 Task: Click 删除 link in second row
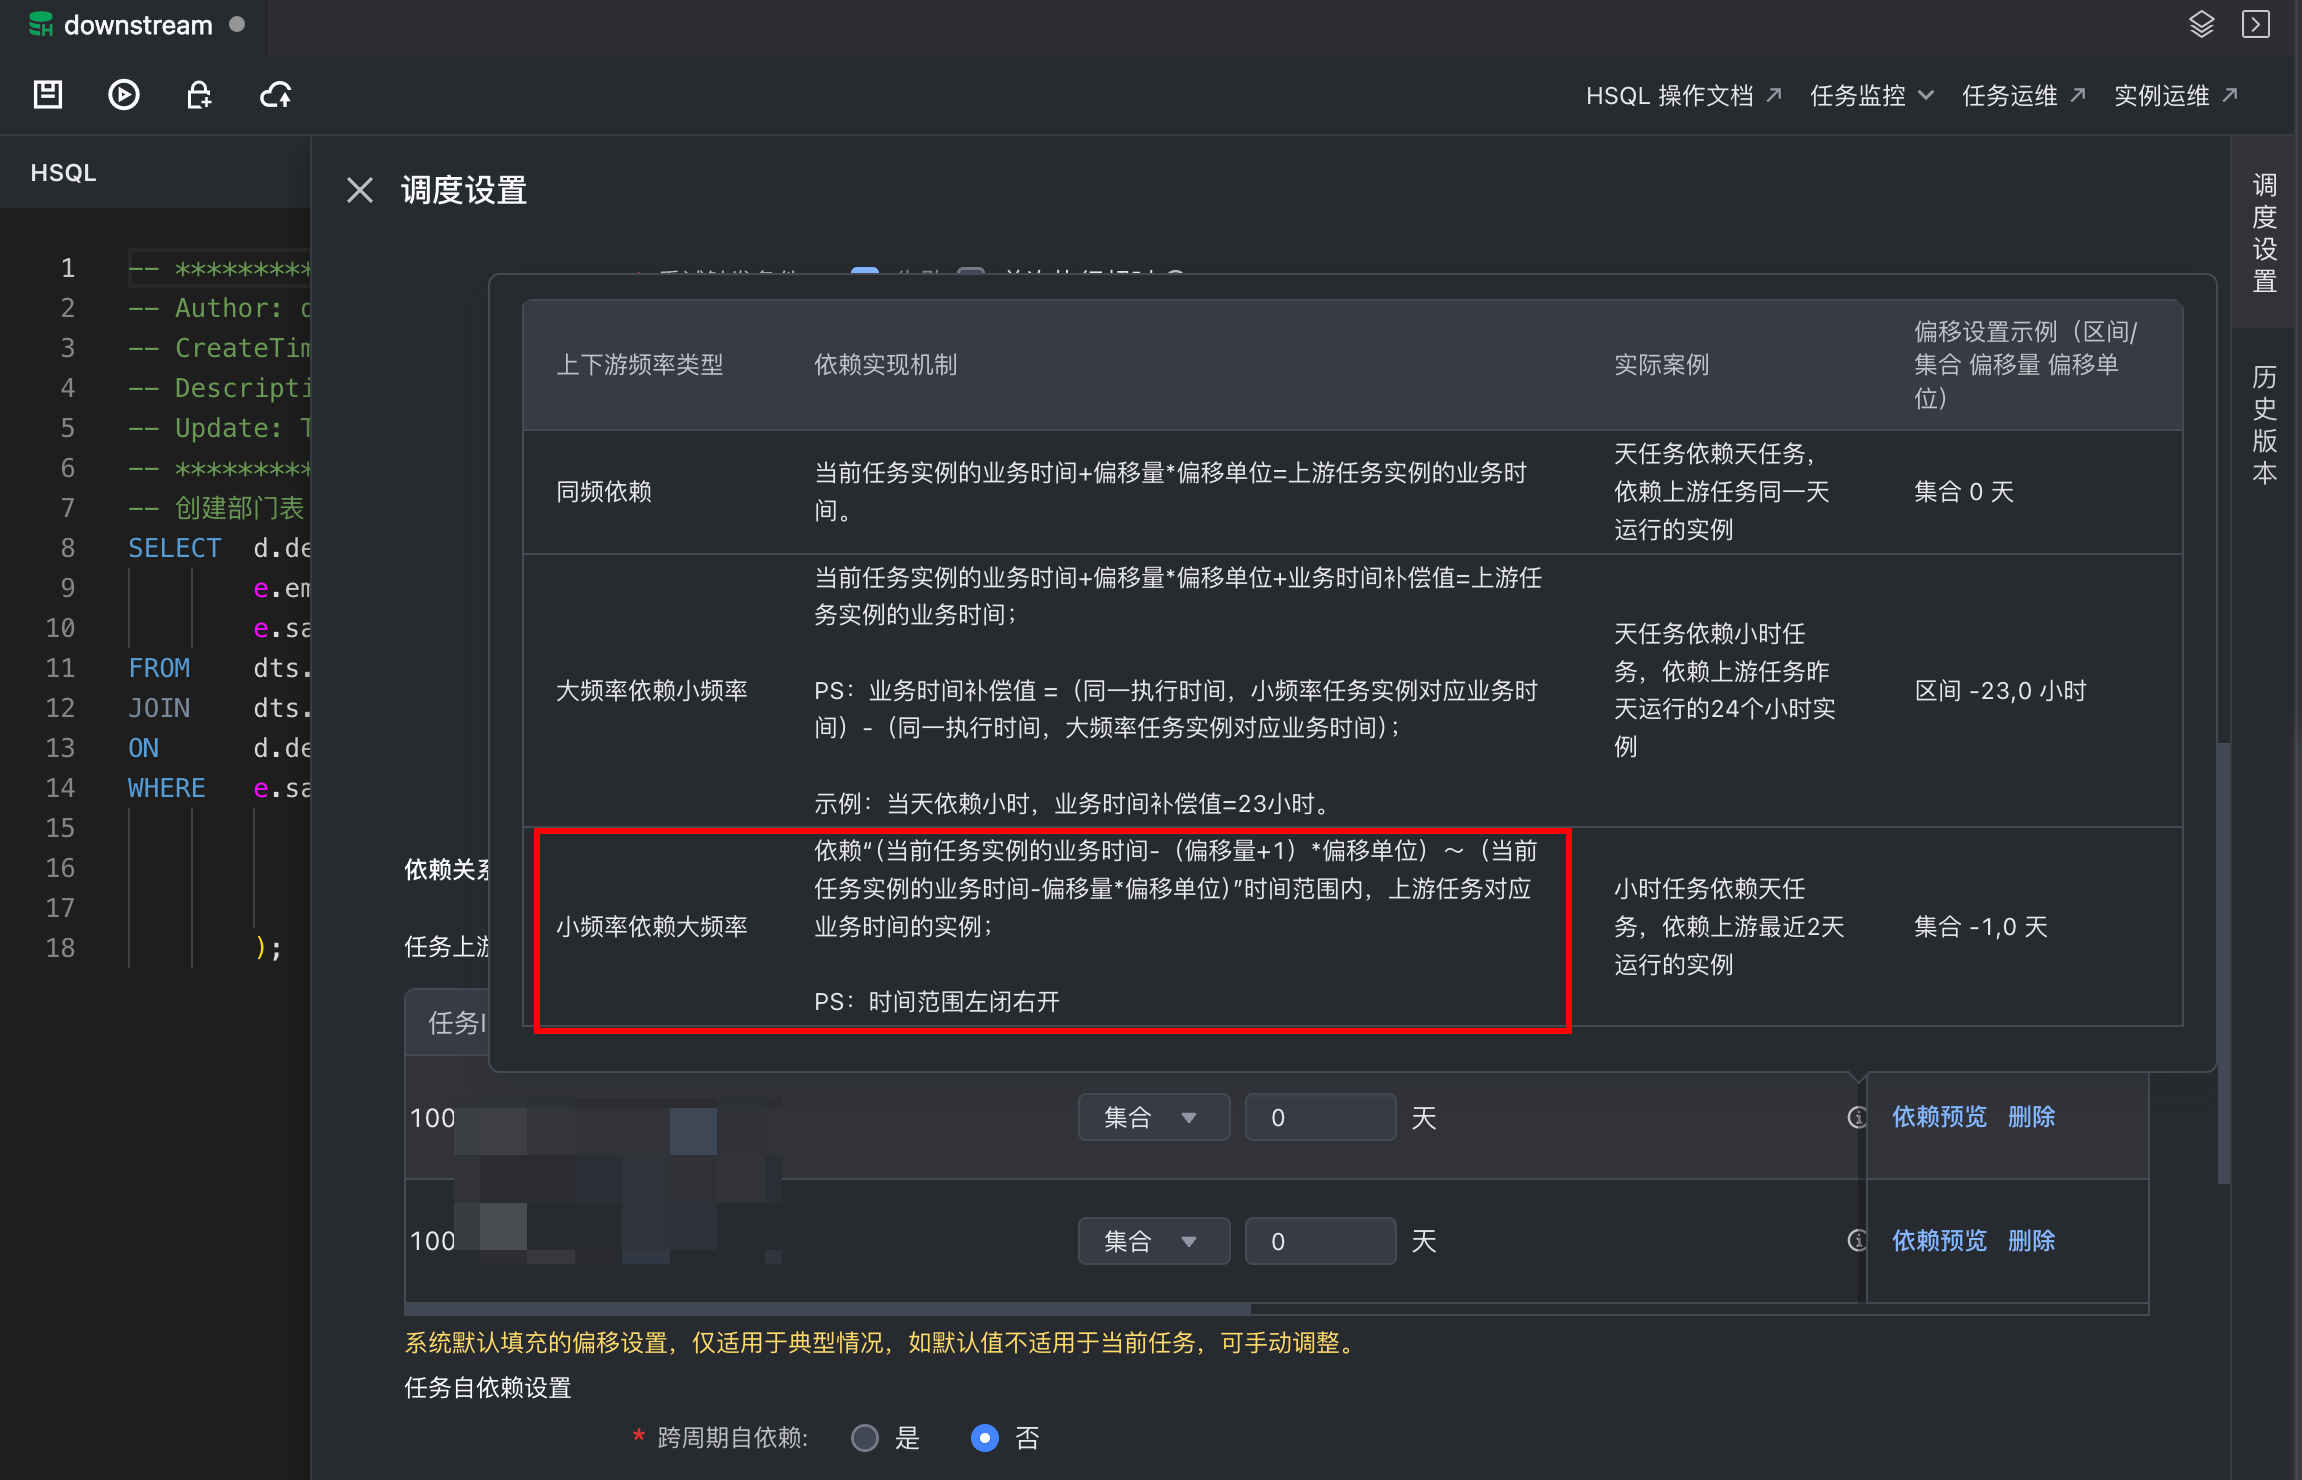point(2031,1241)
